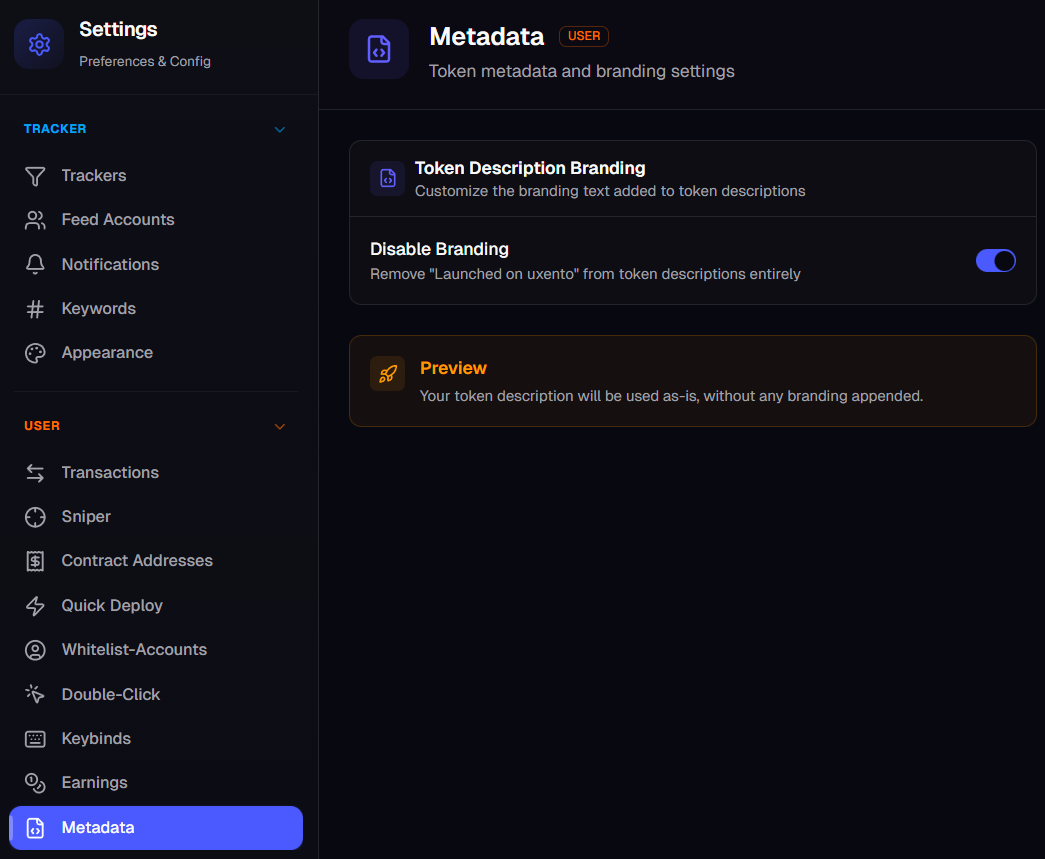The height and width of the screenshot is (859, 1045).
Task: Select the active Metadata menu item
Action: [156, 828]
